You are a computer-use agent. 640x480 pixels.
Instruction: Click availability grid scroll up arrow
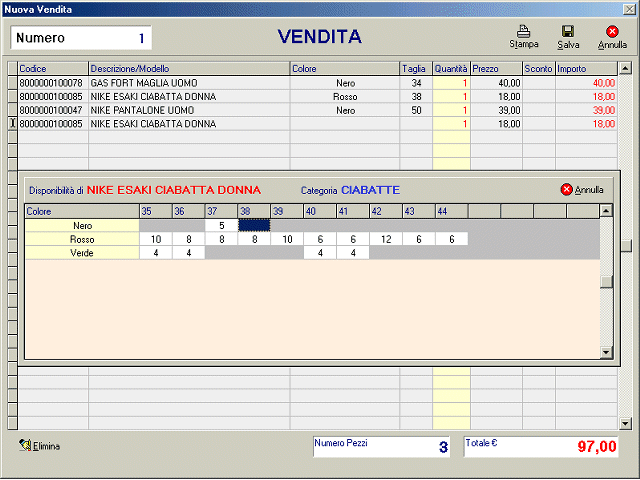coord(606,211)
